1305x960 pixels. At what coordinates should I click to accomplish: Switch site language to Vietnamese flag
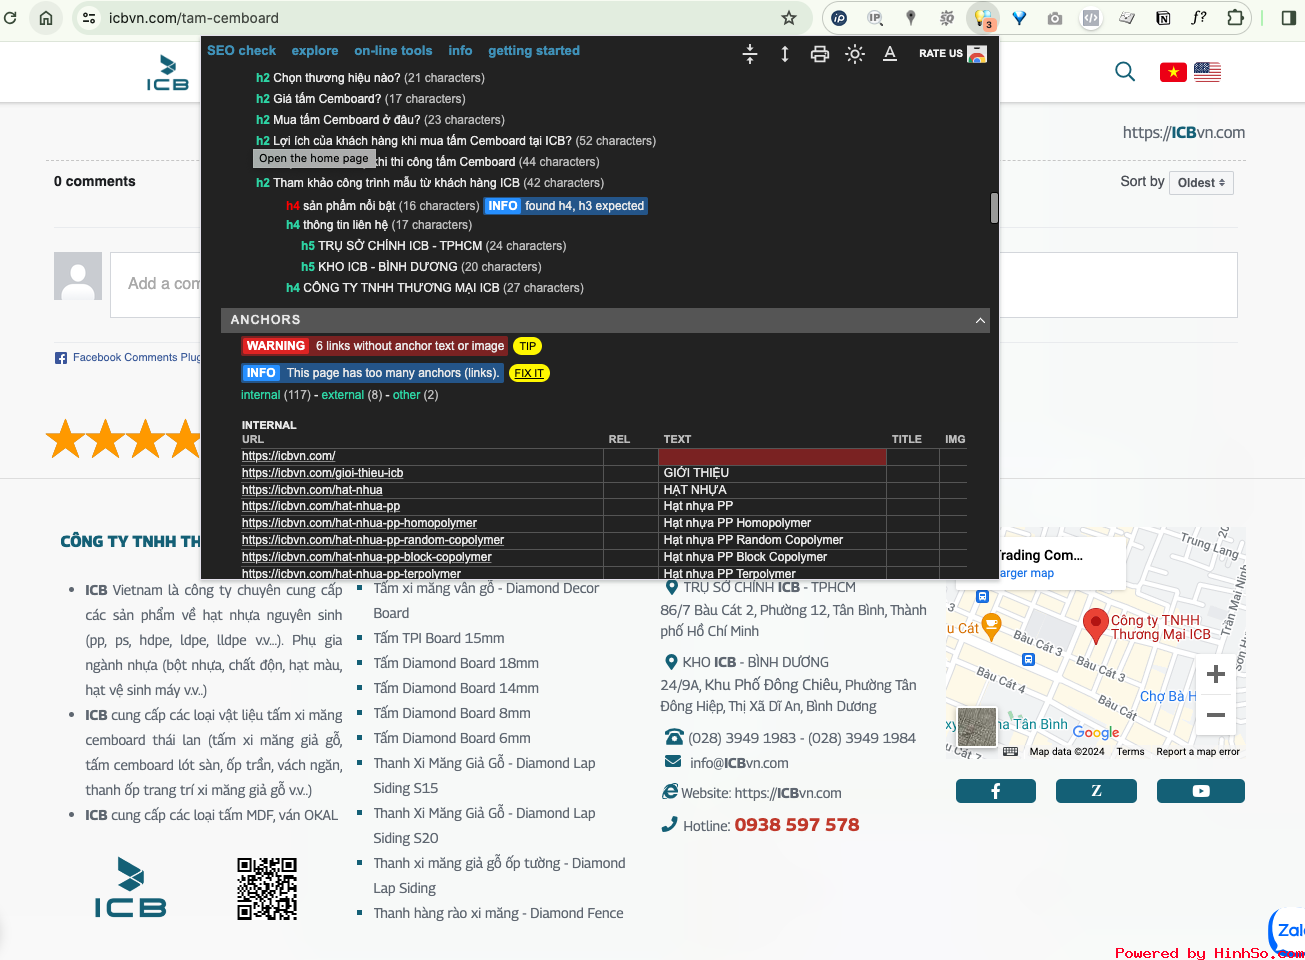[1173, 72]
